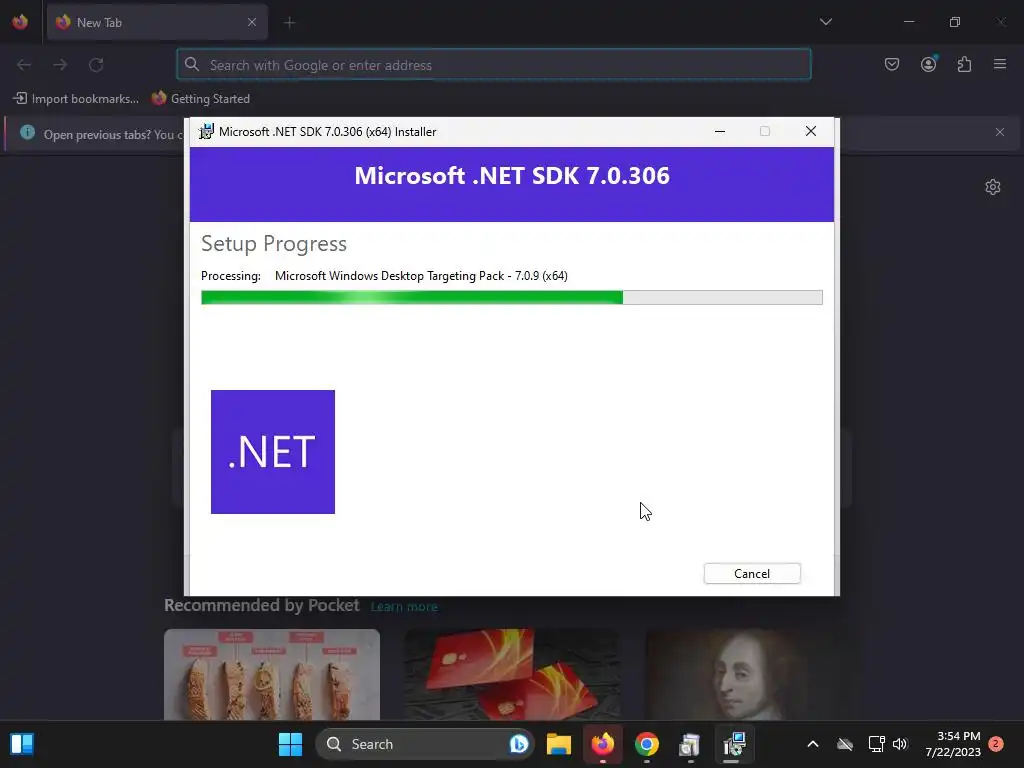Viewport: 1024px width, 768px height.
Task: Open a new Firefox tab
Action: click(x=289, y=23)
